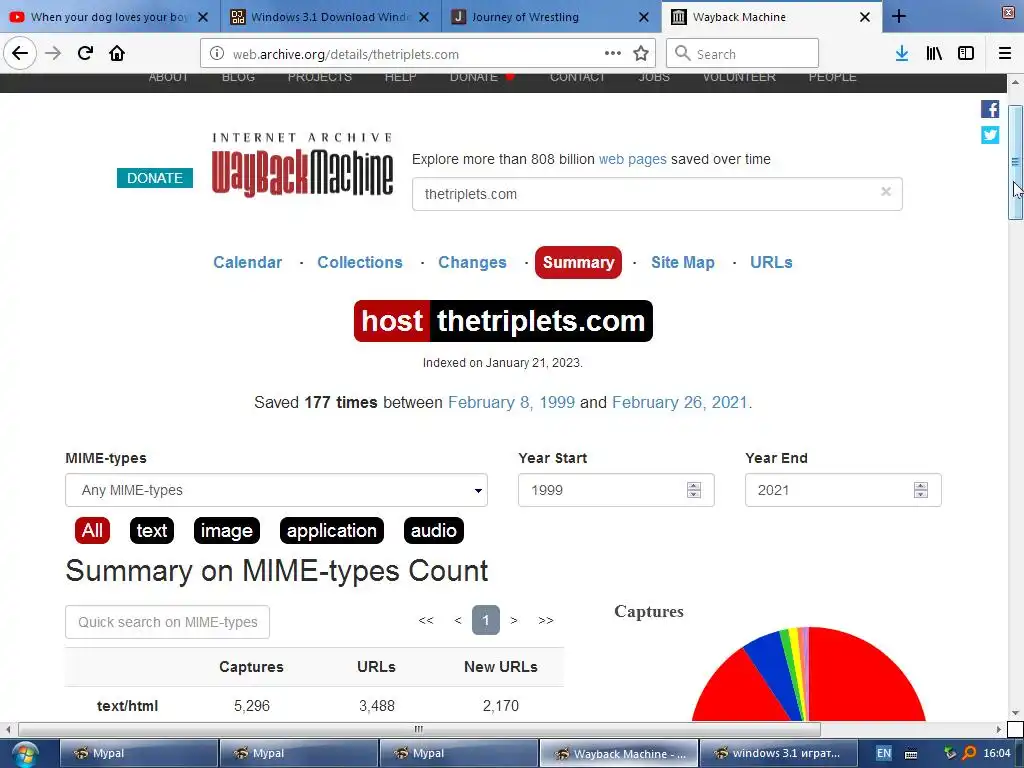Click the address bar URL
This screenshot has height=768, width=1024.
[x=346, y=54]
